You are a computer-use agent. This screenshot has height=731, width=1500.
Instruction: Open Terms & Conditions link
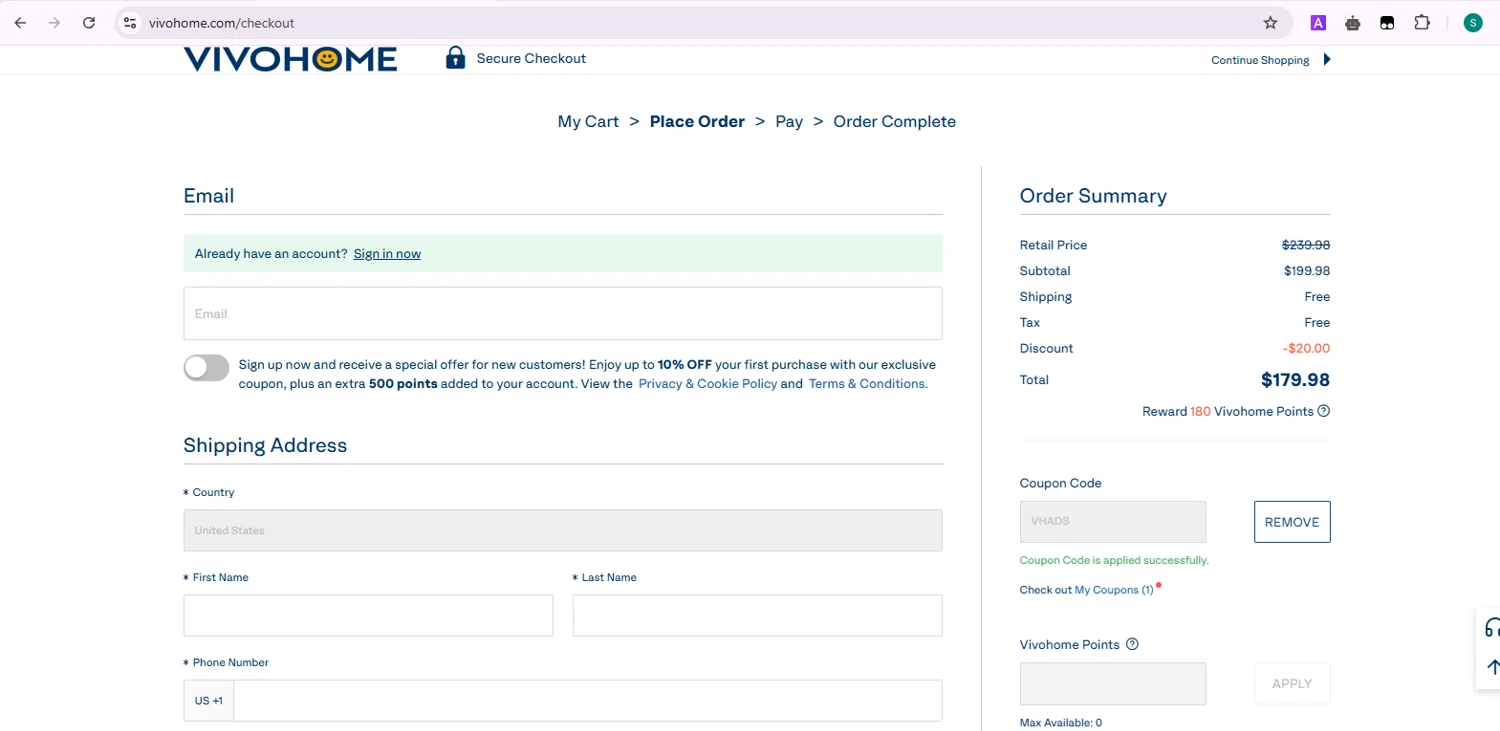pyautogui.click(x=866, y=384)
